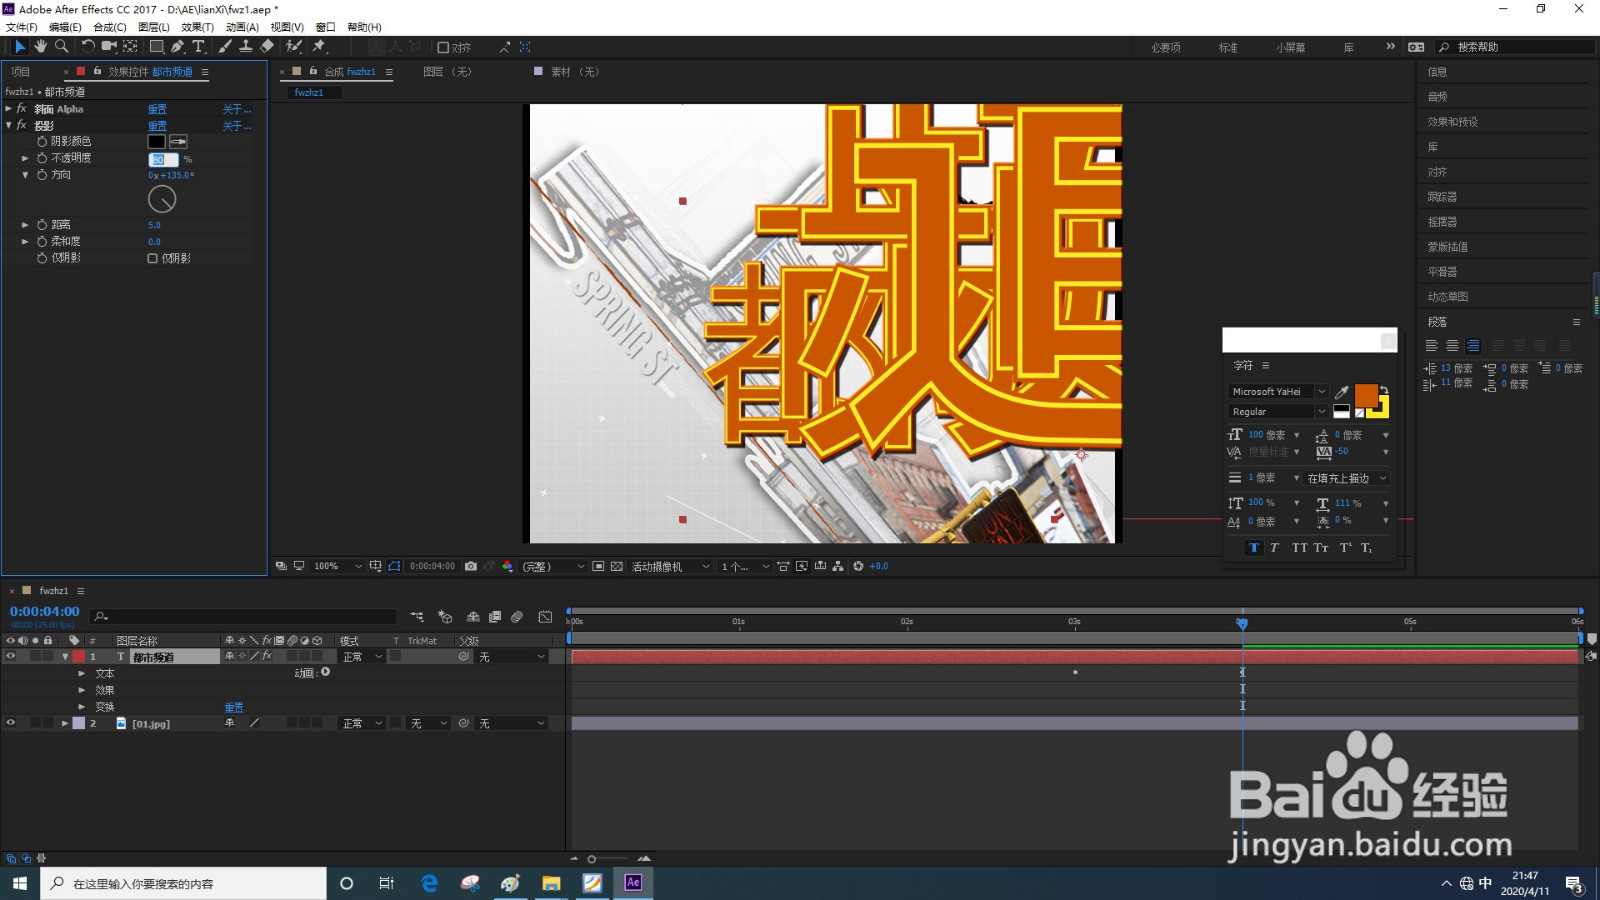
Task: Expand the 01.jpg layer properties
Action: click(x=65, y=723)
